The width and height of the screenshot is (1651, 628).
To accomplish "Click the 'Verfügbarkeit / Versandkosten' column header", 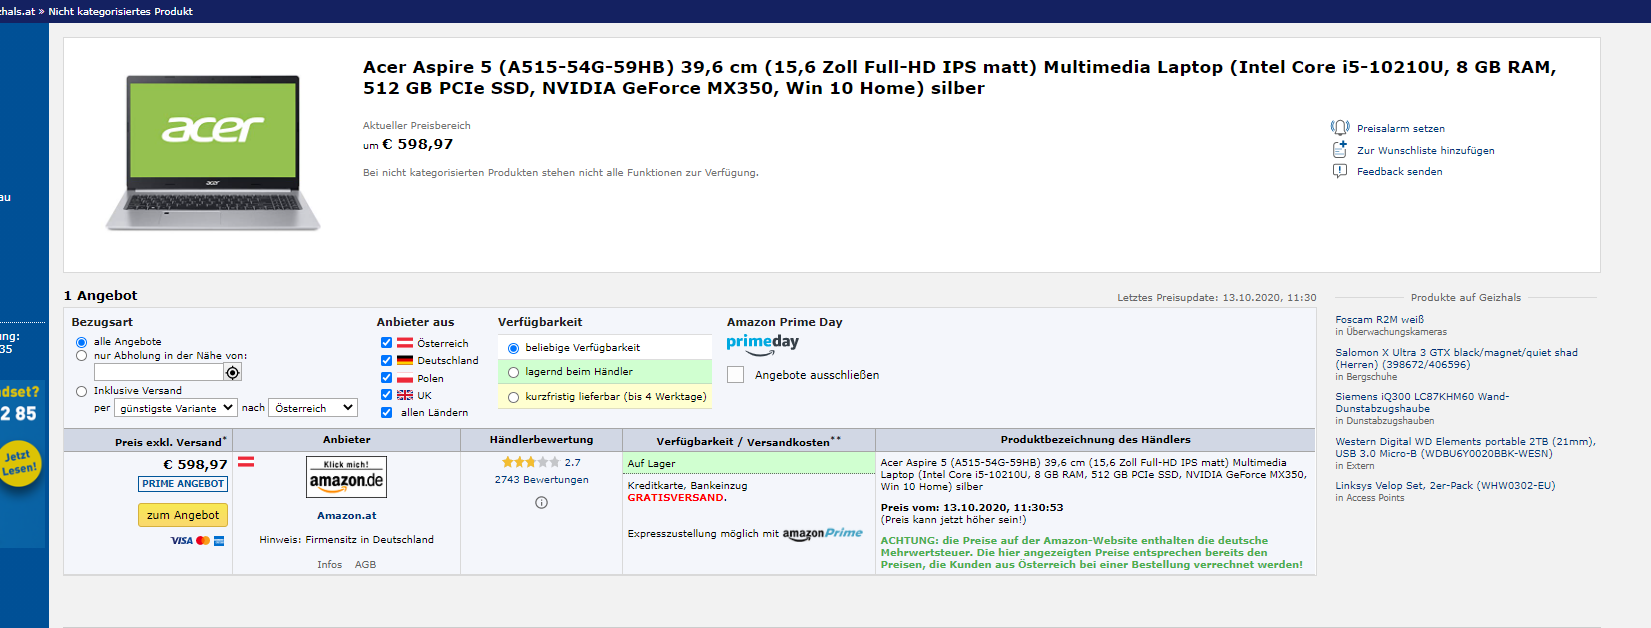I will tap(749, 441).
